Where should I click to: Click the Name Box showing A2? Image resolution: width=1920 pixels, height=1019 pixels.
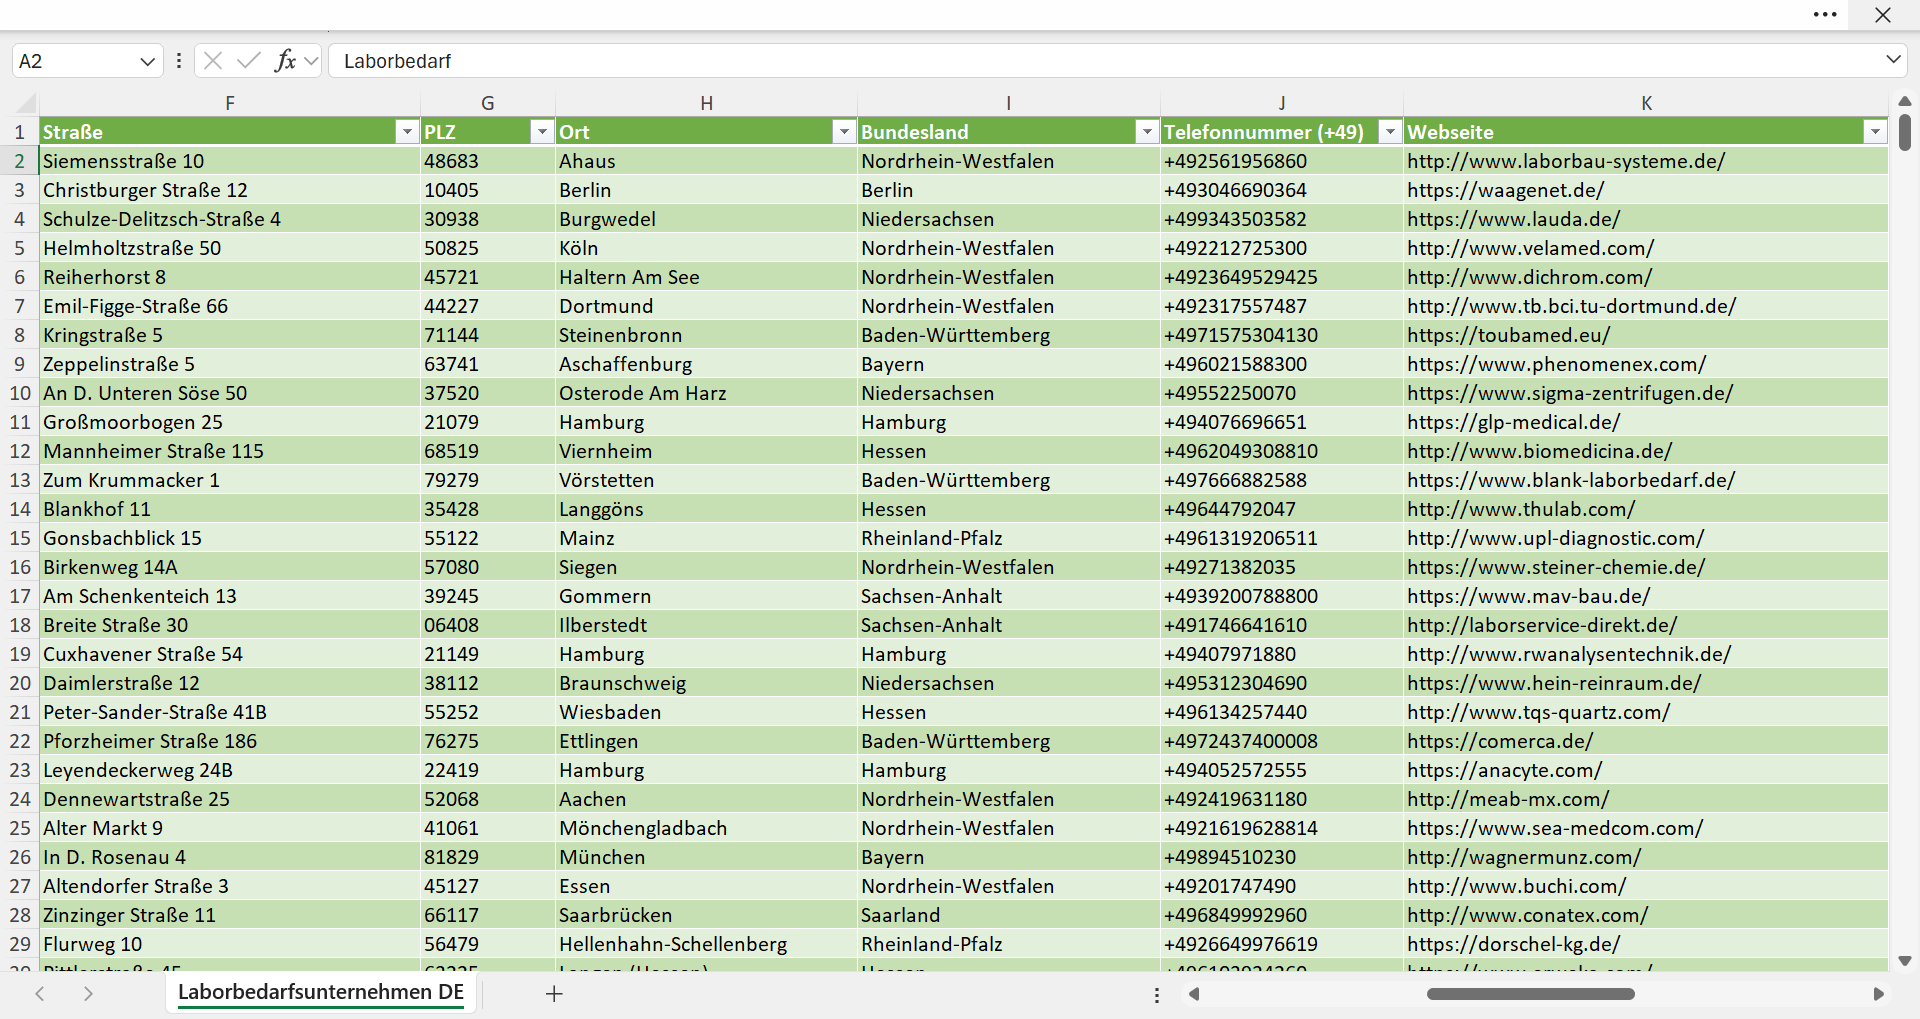(x=74, y=61)
